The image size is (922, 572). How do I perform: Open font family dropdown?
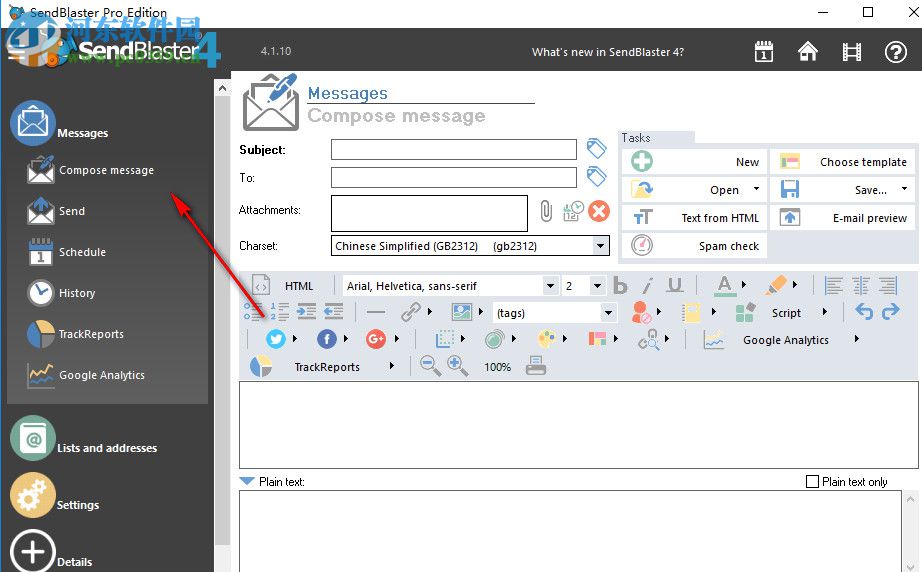pyautogui.click(x=550, y=286)
